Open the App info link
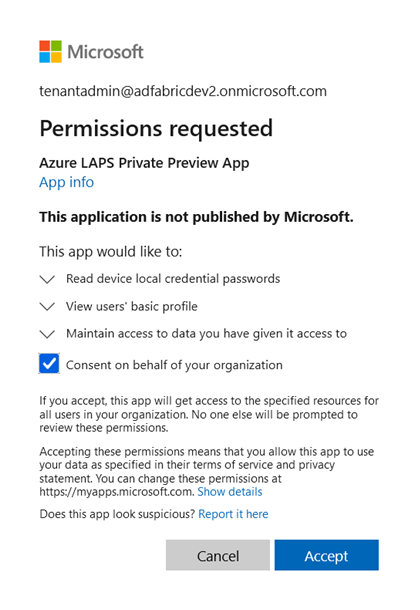 click(66, 182)
